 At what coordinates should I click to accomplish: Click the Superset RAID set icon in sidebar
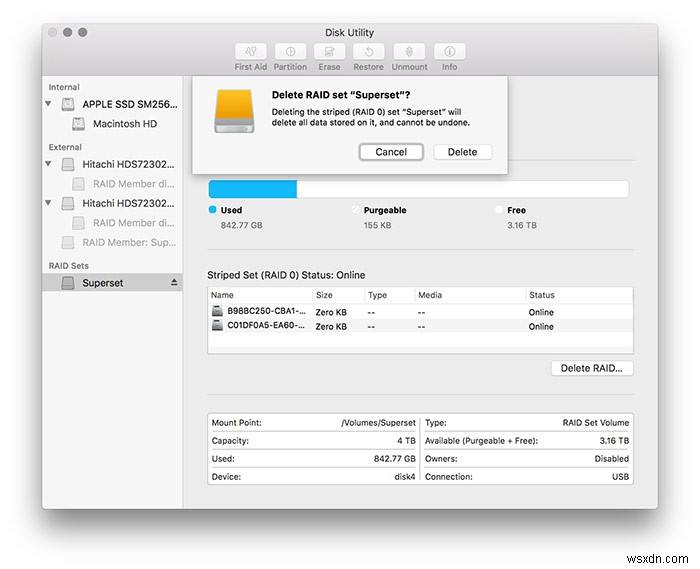click(68, 282)
